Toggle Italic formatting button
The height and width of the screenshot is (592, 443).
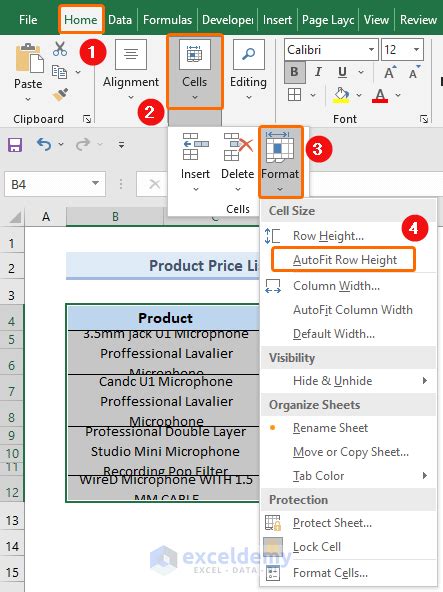pyautogui.click(x=318, y=72)
